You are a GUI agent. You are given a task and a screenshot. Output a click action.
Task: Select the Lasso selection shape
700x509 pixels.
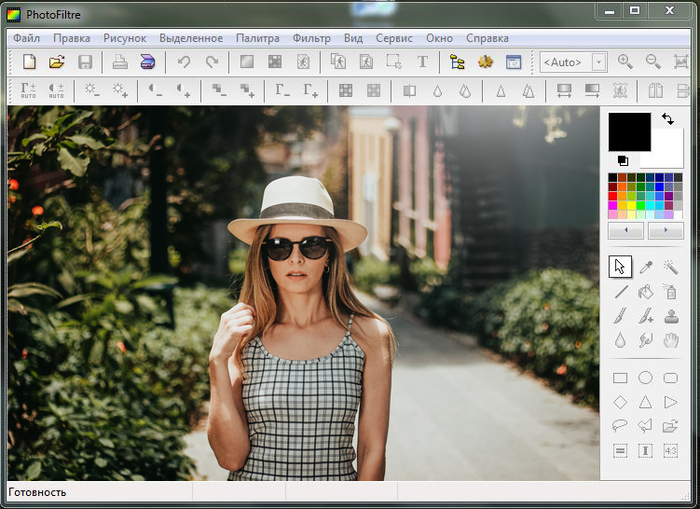pyautogui.click(x=620, y=426)
